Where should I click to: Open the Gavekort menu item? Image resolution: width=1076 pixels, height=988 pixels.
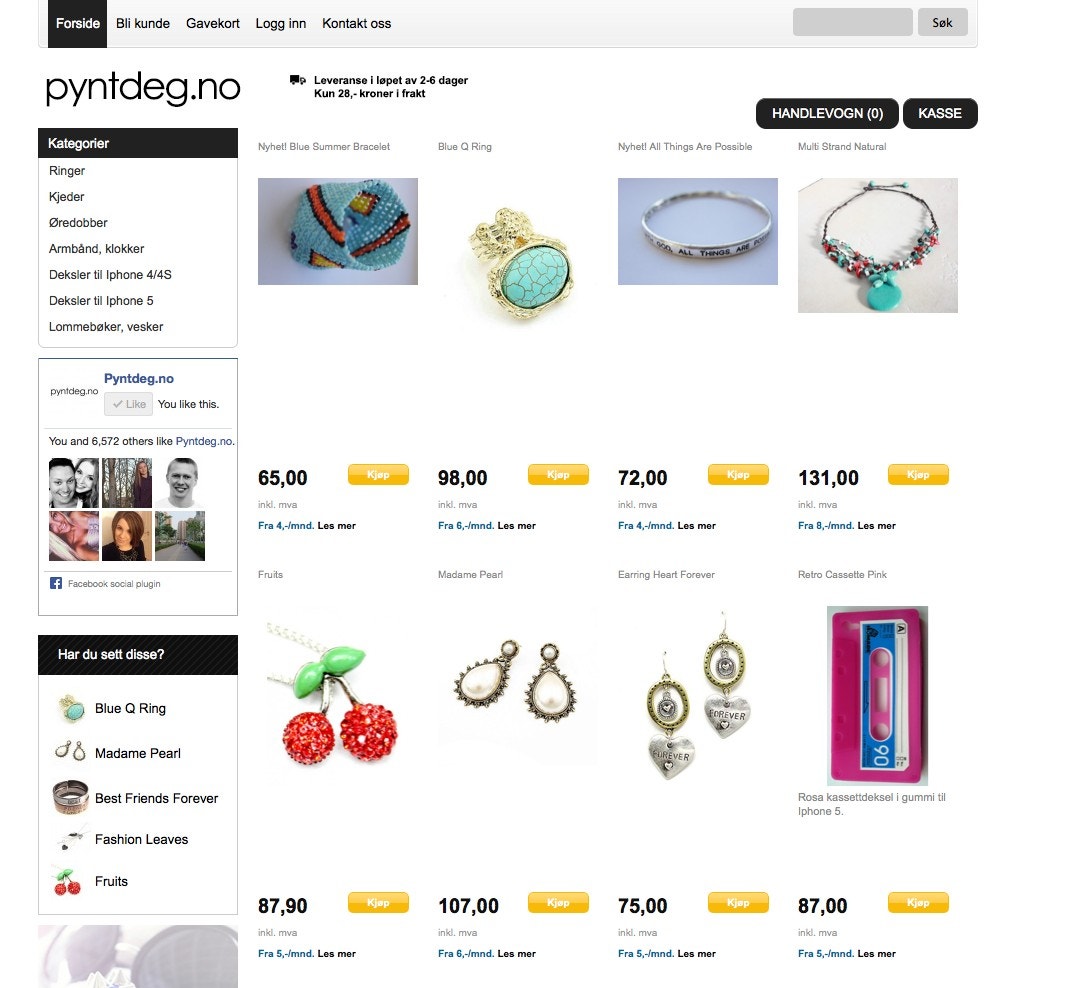tap(213, 23)
